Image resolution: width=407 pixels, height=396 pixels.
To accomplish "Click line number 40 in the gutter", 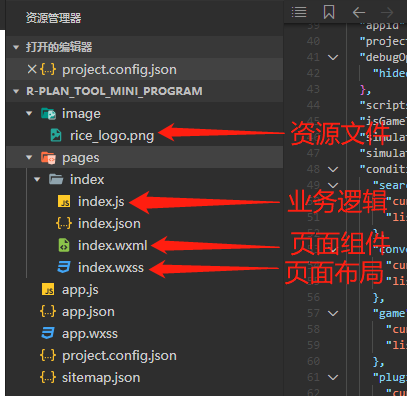I will [x=313, y=41].
